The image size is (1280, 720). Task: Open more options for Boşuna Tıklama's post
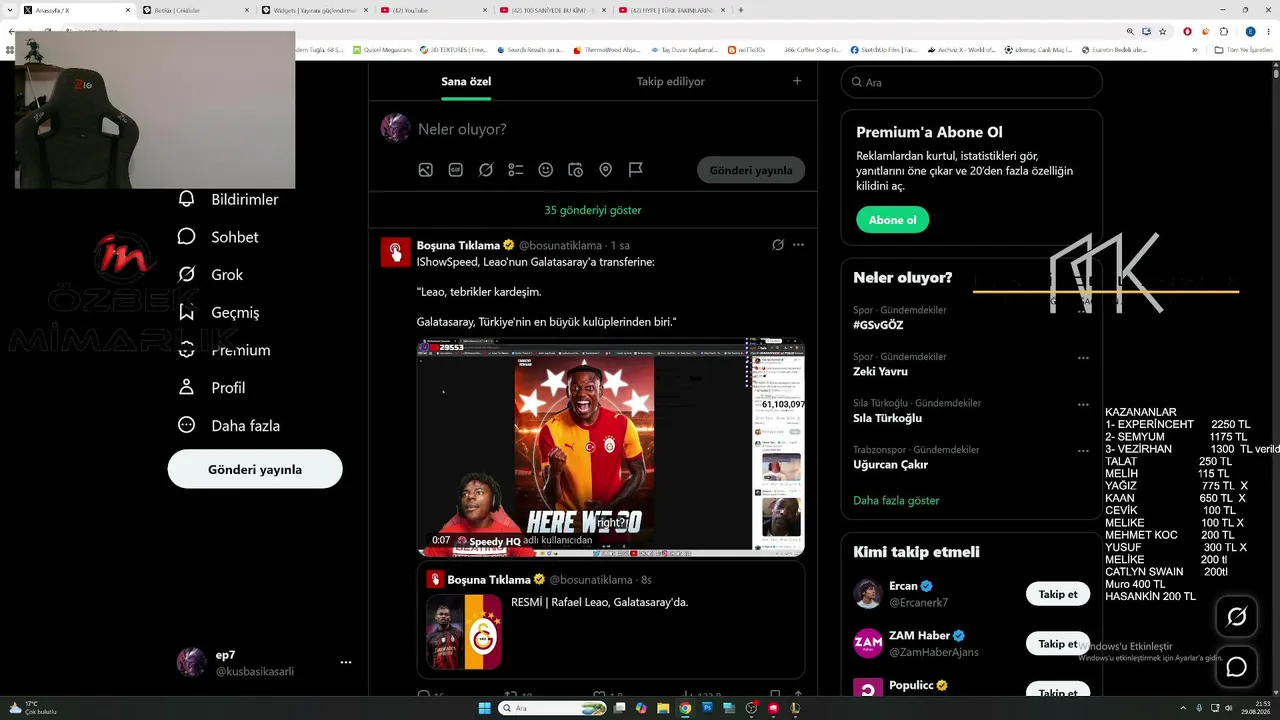(798, 245)
